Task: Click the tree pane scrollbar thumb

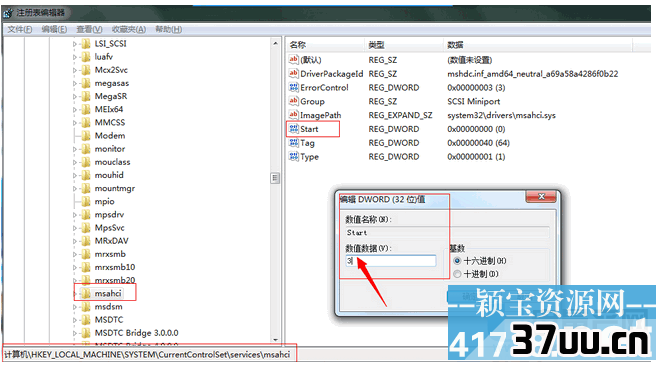Action: click(275, 178)
